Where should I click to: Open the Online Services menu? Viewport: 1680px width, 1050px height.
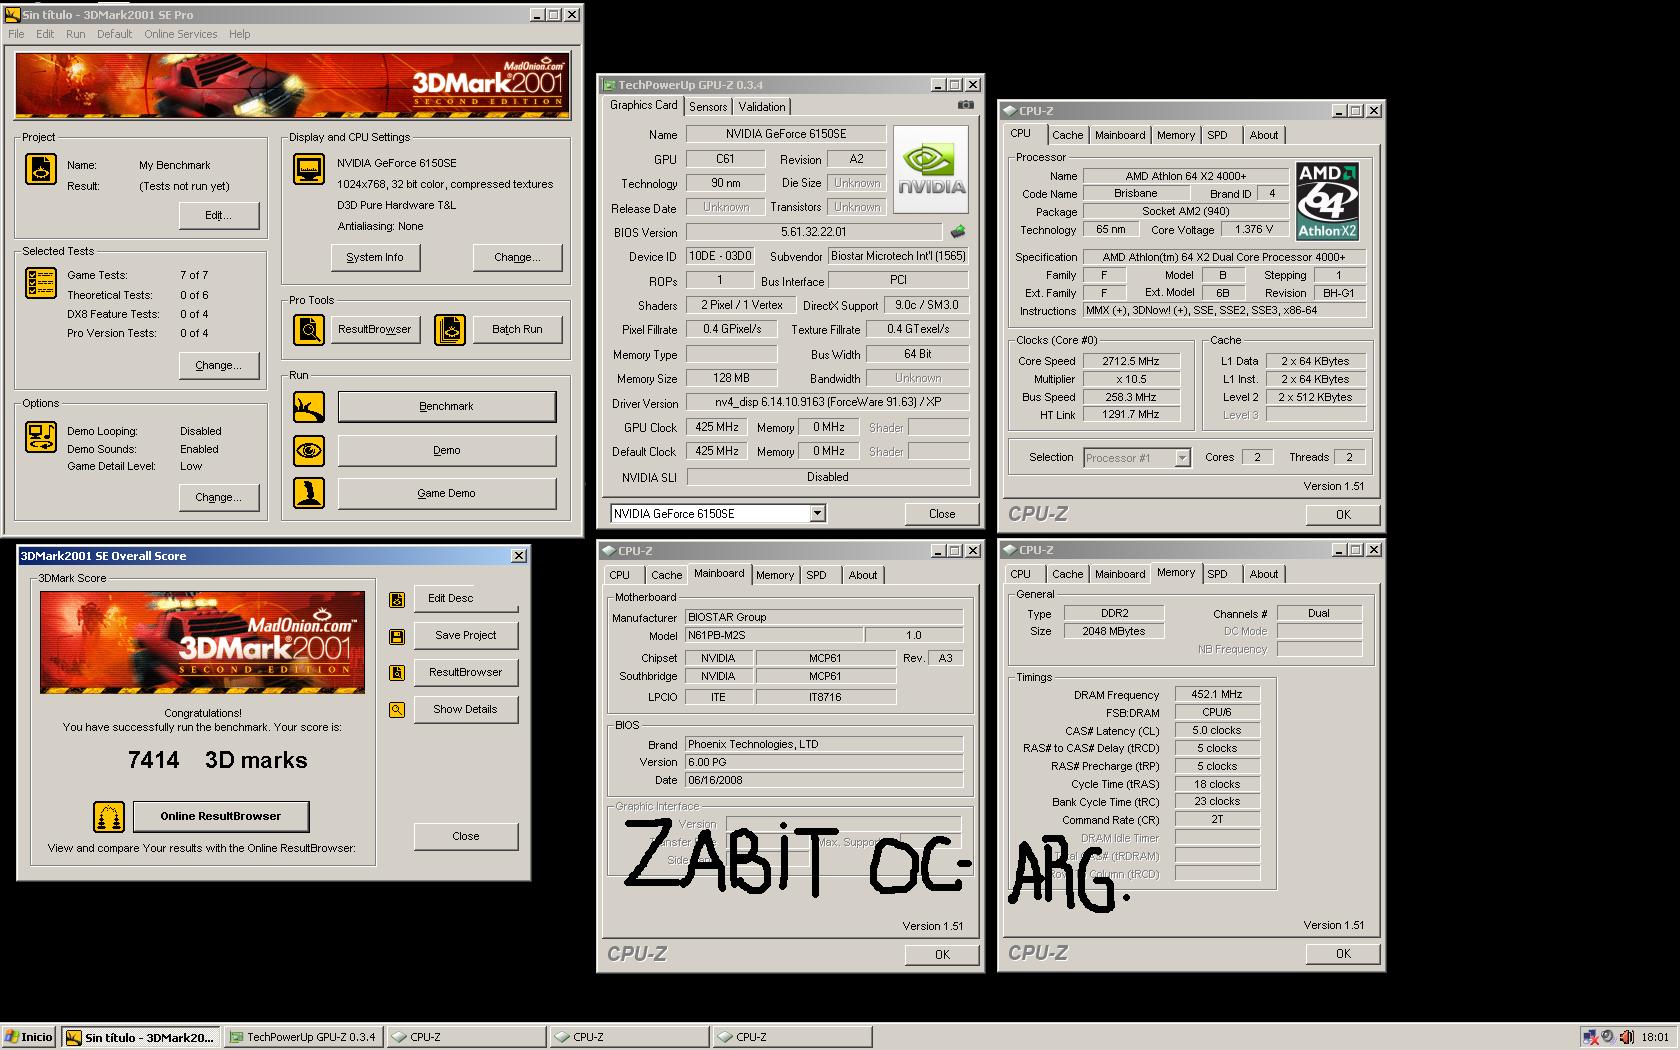(x=180, y=34)
